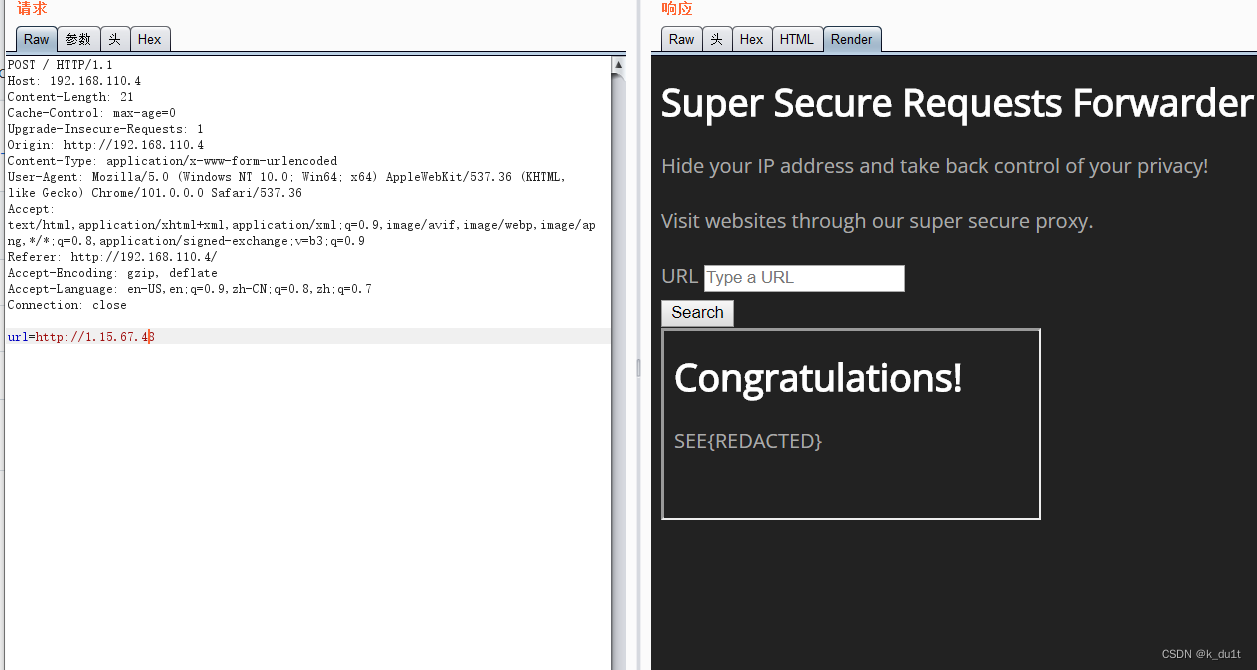
Task: Click scroll-up arrow of request pane scrollbar
Action: click(x=618, y=65)
